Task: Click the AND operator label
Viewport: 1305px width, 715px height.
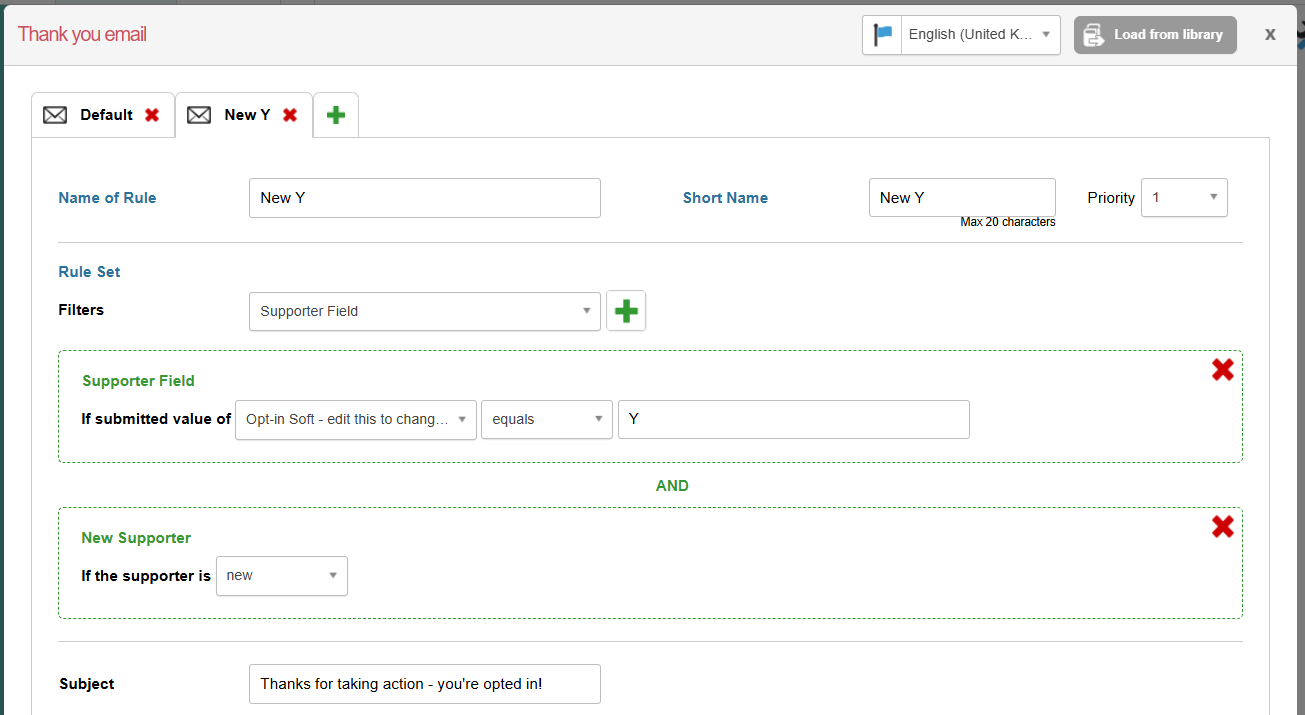Action: pyautogui.click(x=672, y=486)
